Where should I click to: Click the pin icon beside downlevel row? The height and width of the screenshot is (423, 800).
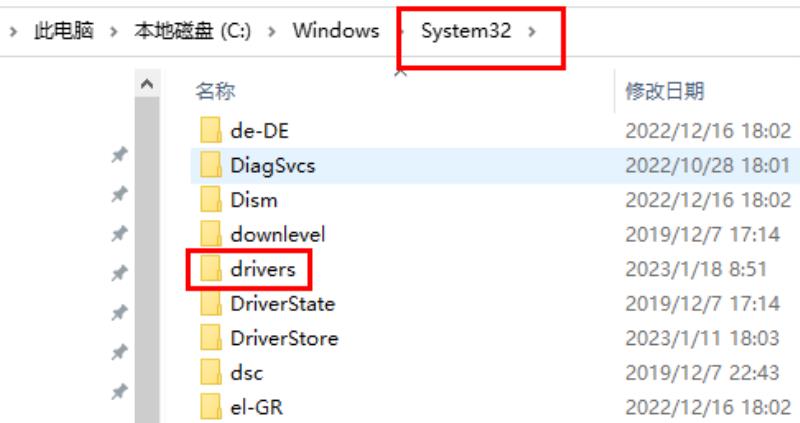(119, 234)
